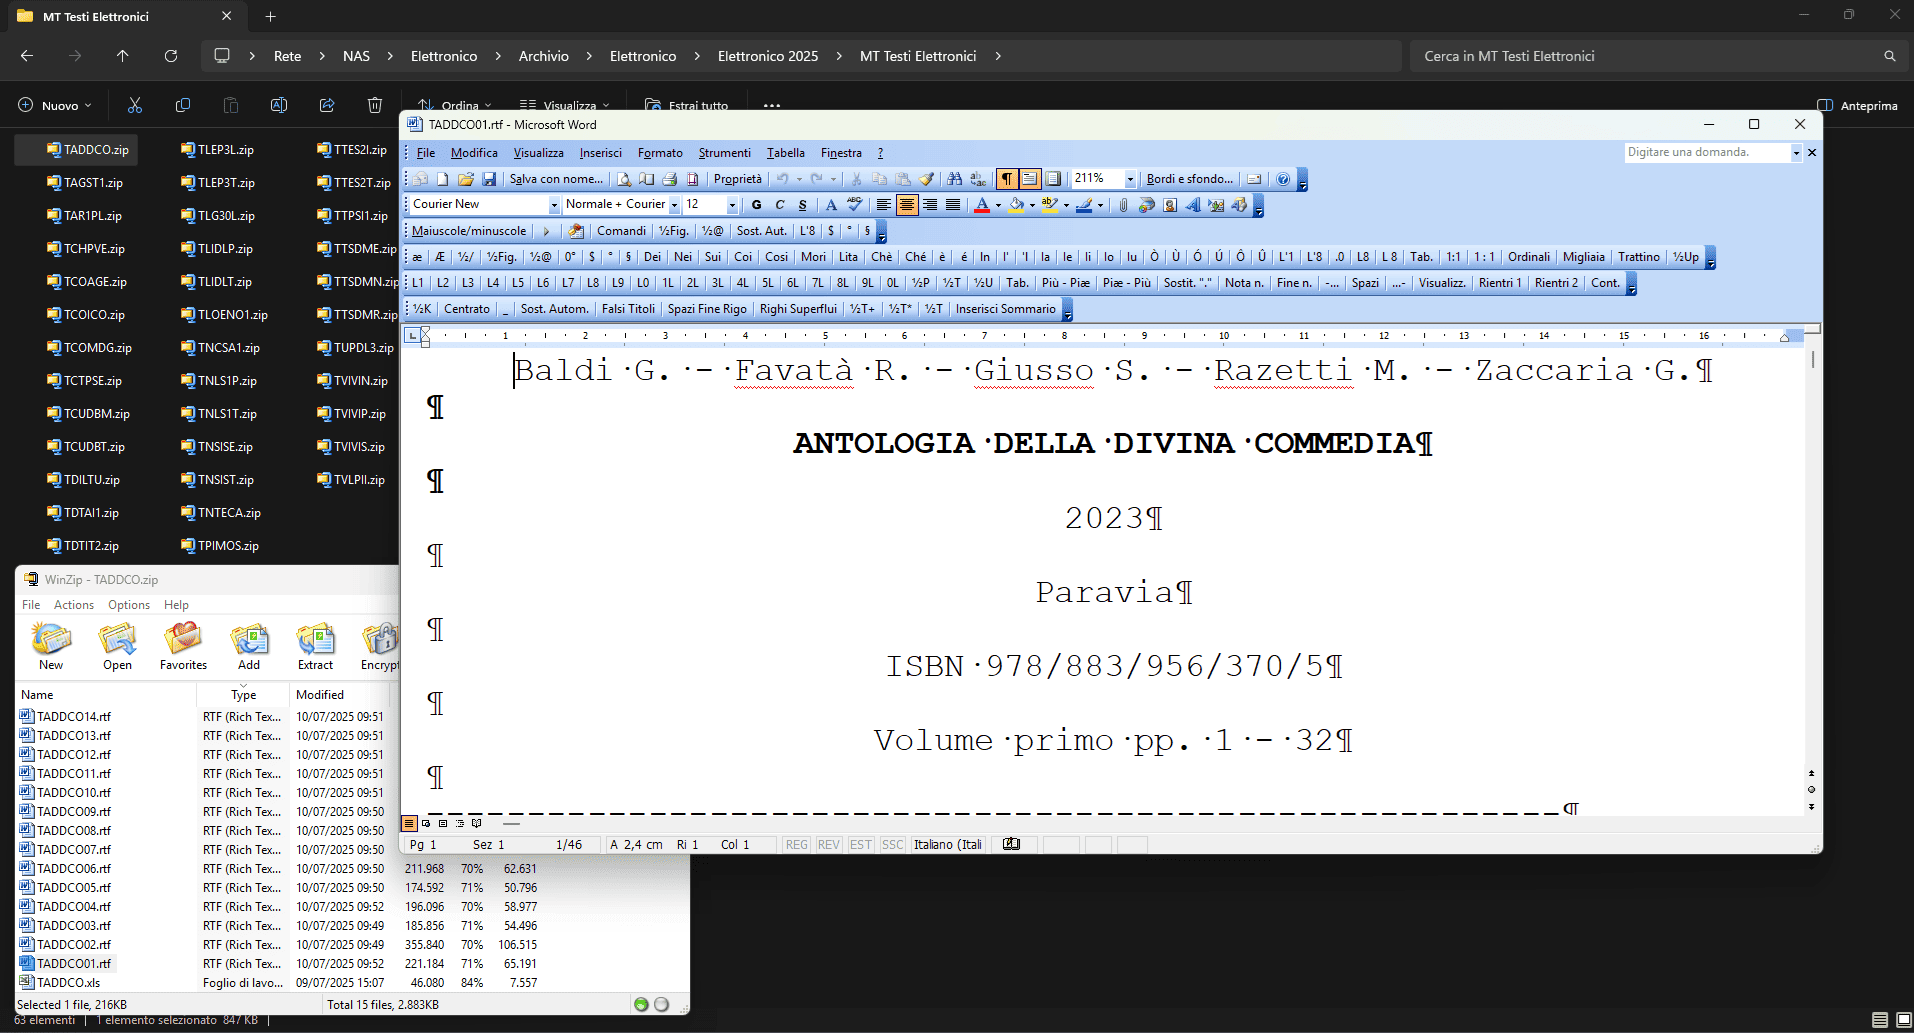
Task: Open WinZip's Options menu
Action: coord(129,605)
